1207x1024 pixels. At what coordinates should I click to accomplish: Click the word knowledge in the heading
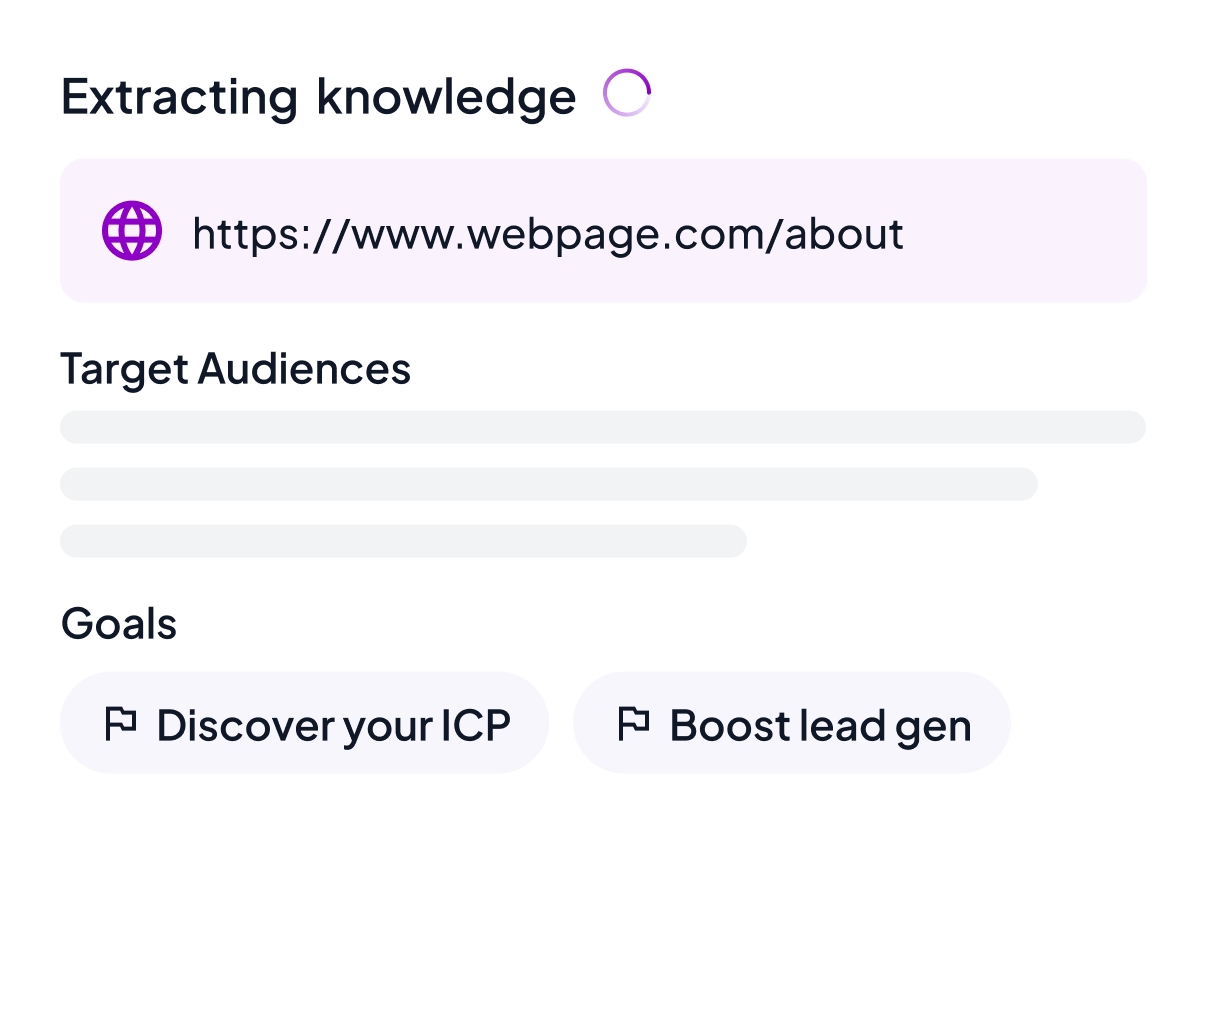pyautogui.click(x=446, y=97)
